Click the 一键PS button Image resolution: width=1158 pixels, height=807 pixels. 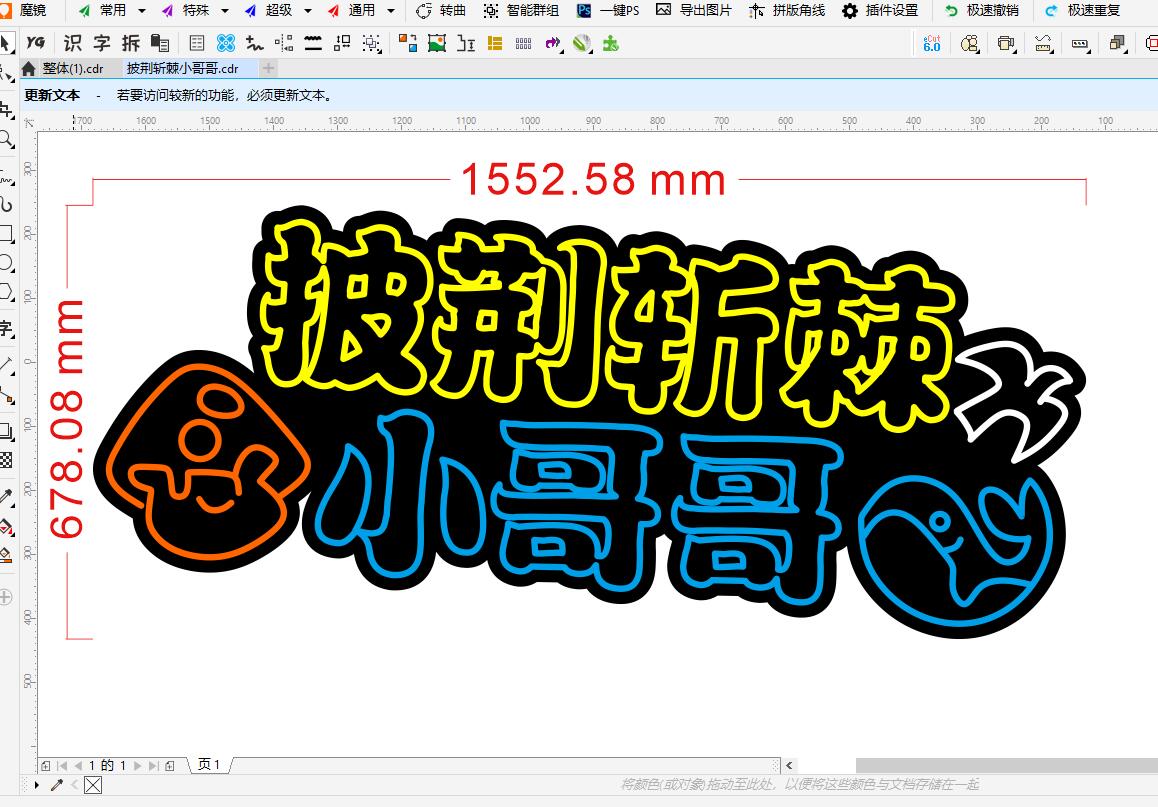608,10
